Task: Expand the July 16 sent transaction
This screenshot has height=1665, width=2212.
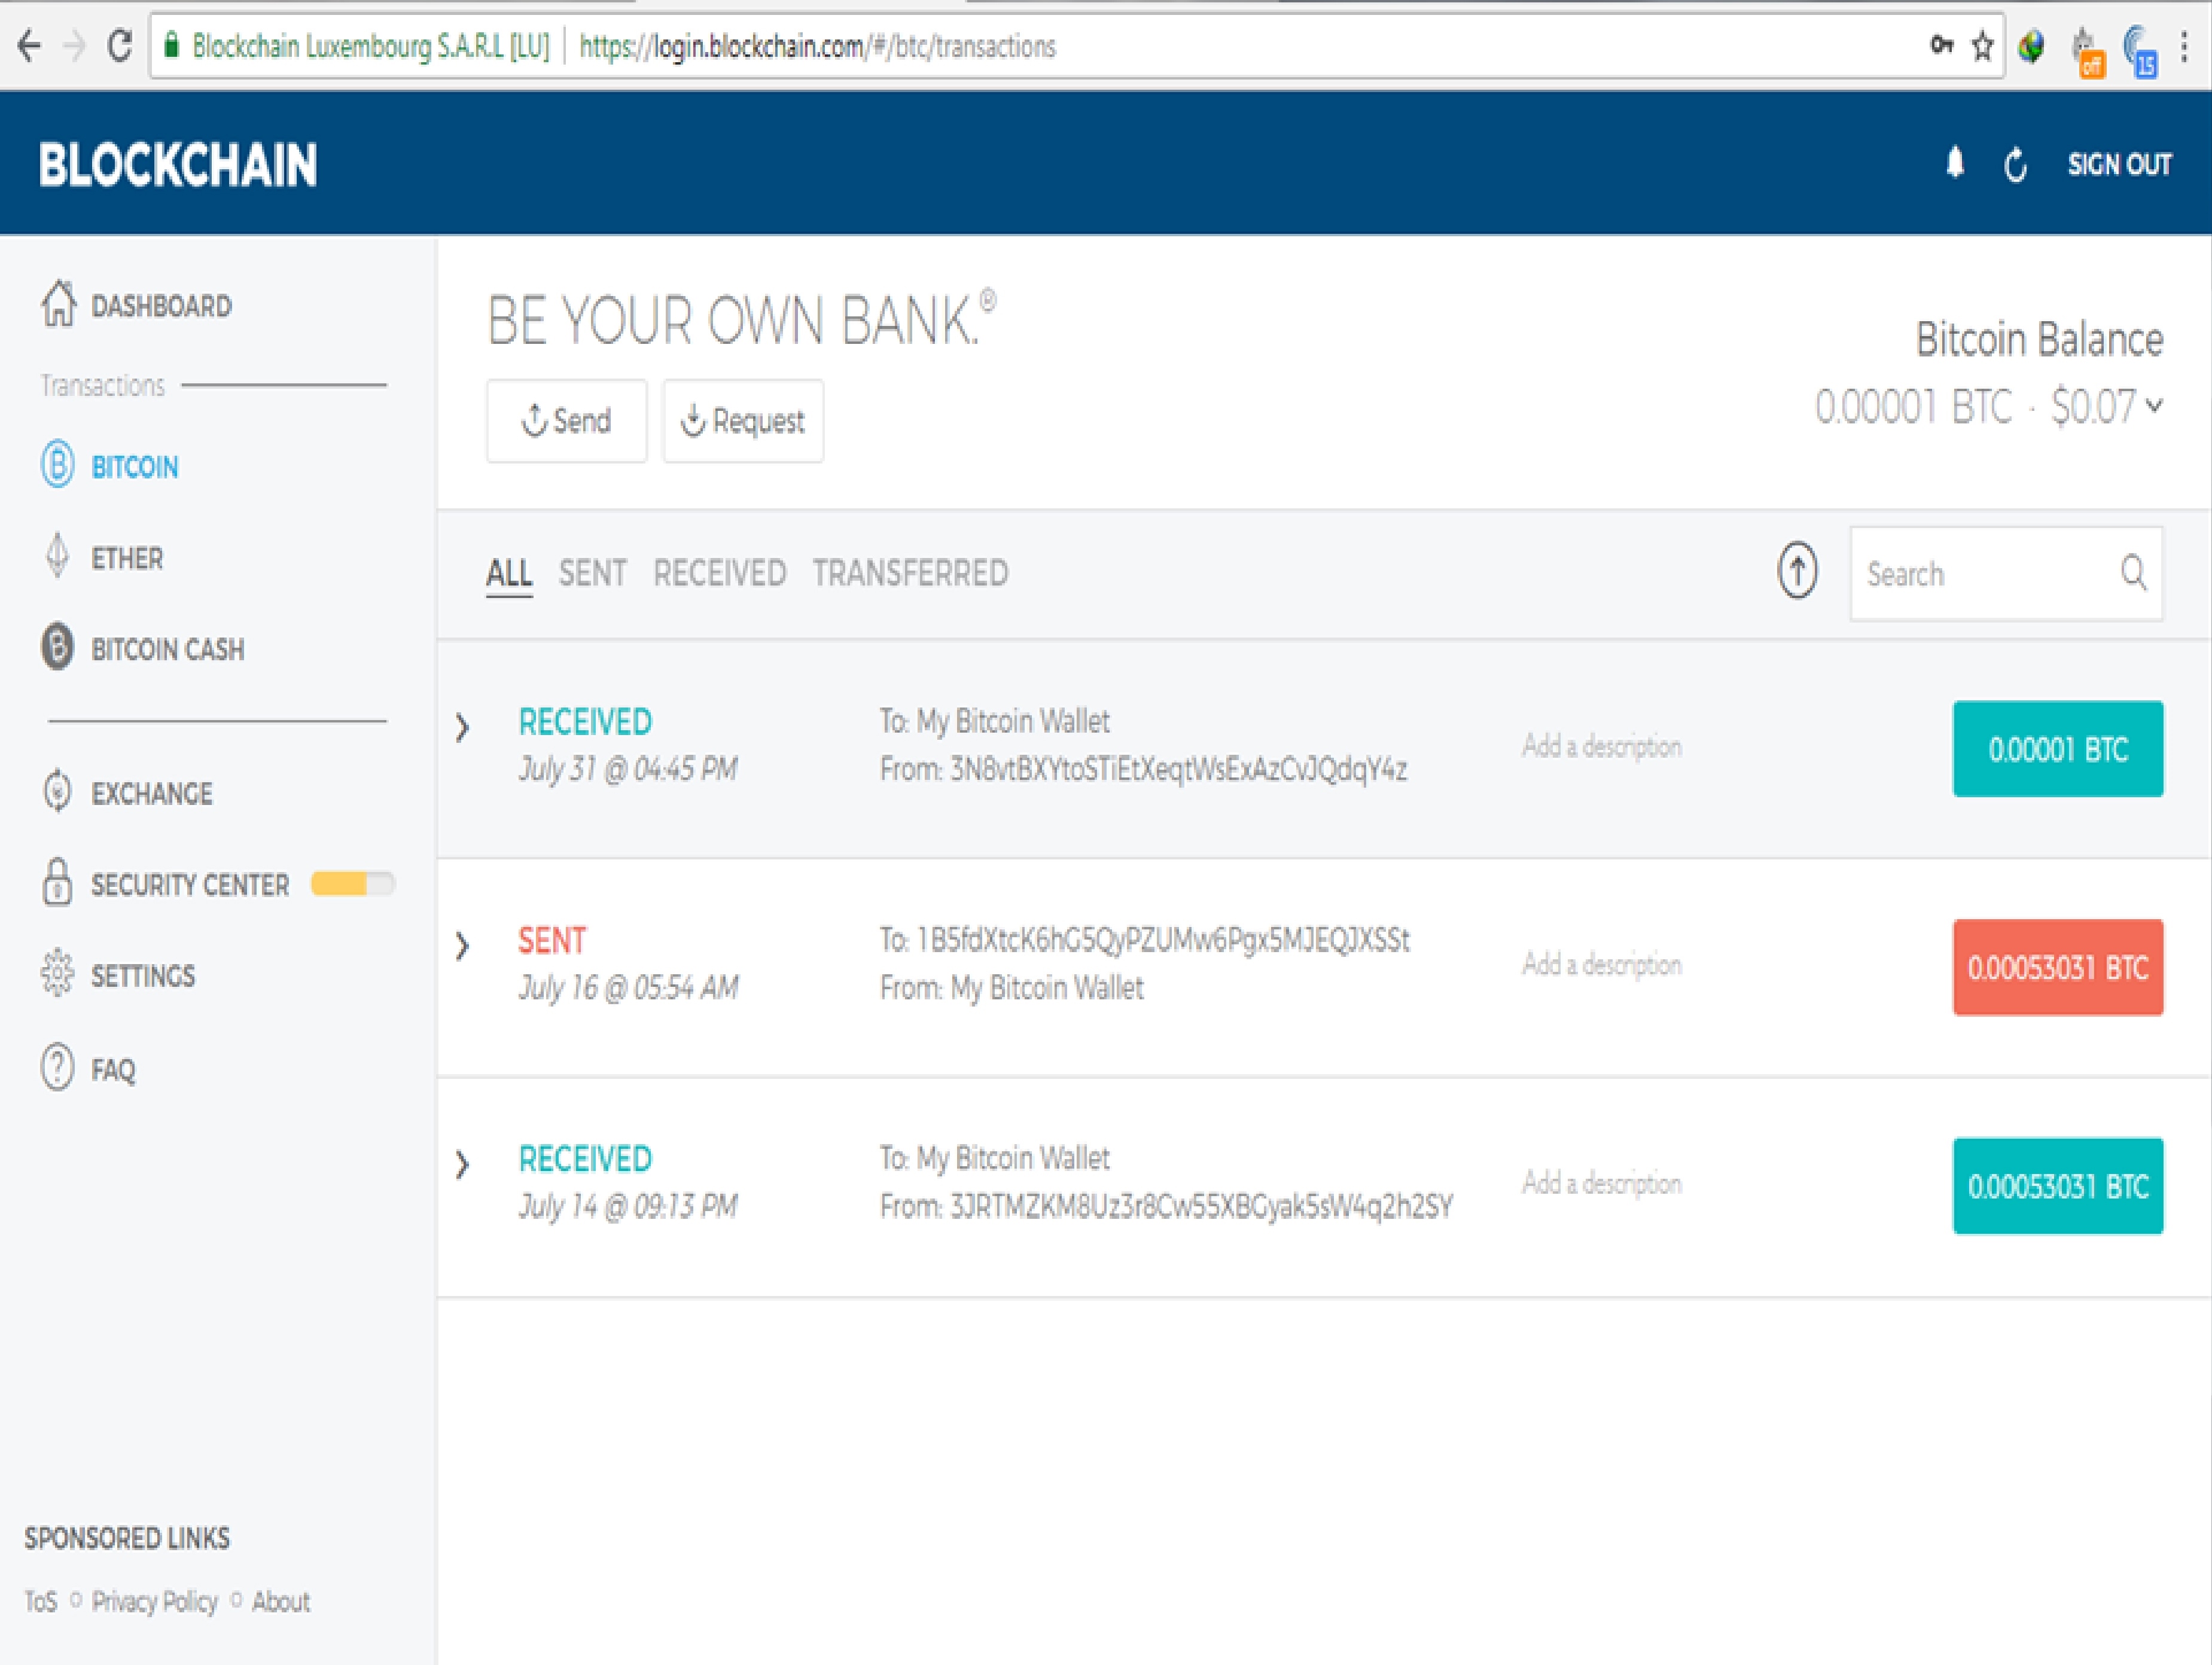Action: tap(462, 945)
